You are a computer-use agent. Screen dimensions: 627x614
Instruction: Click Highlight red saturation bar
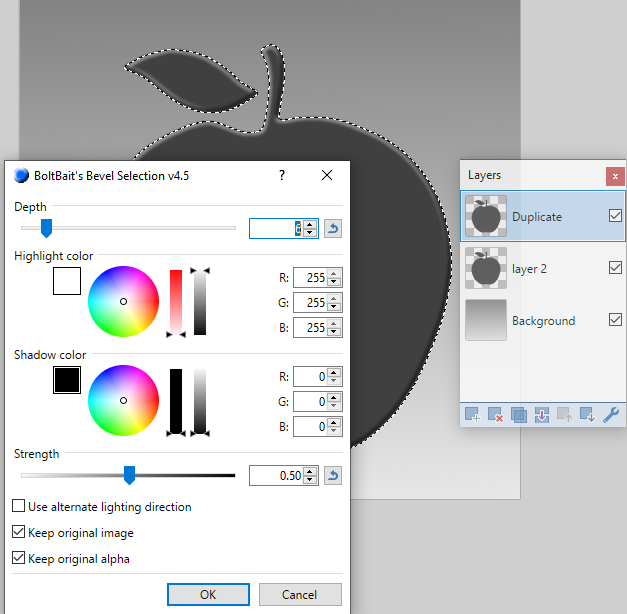click(176, 302)
